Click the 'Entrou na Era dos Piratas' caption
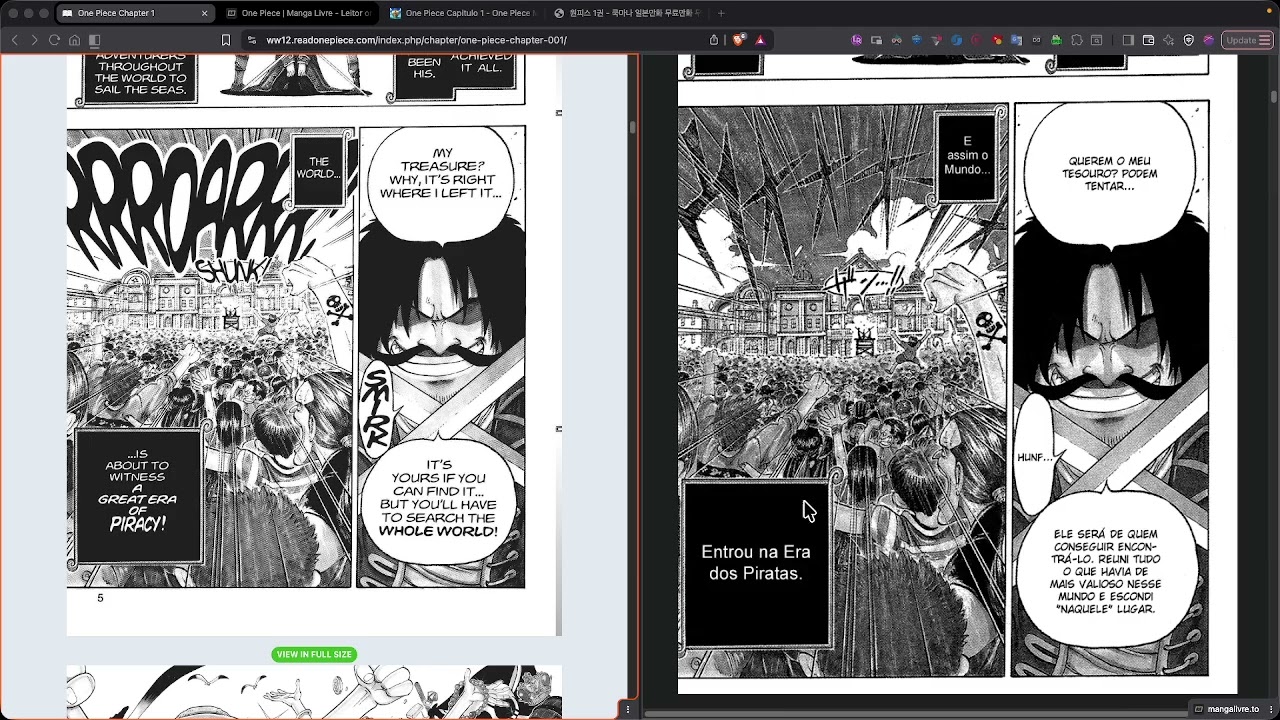Viewport: 1280px width, 720px height. (x=755, y=563)
